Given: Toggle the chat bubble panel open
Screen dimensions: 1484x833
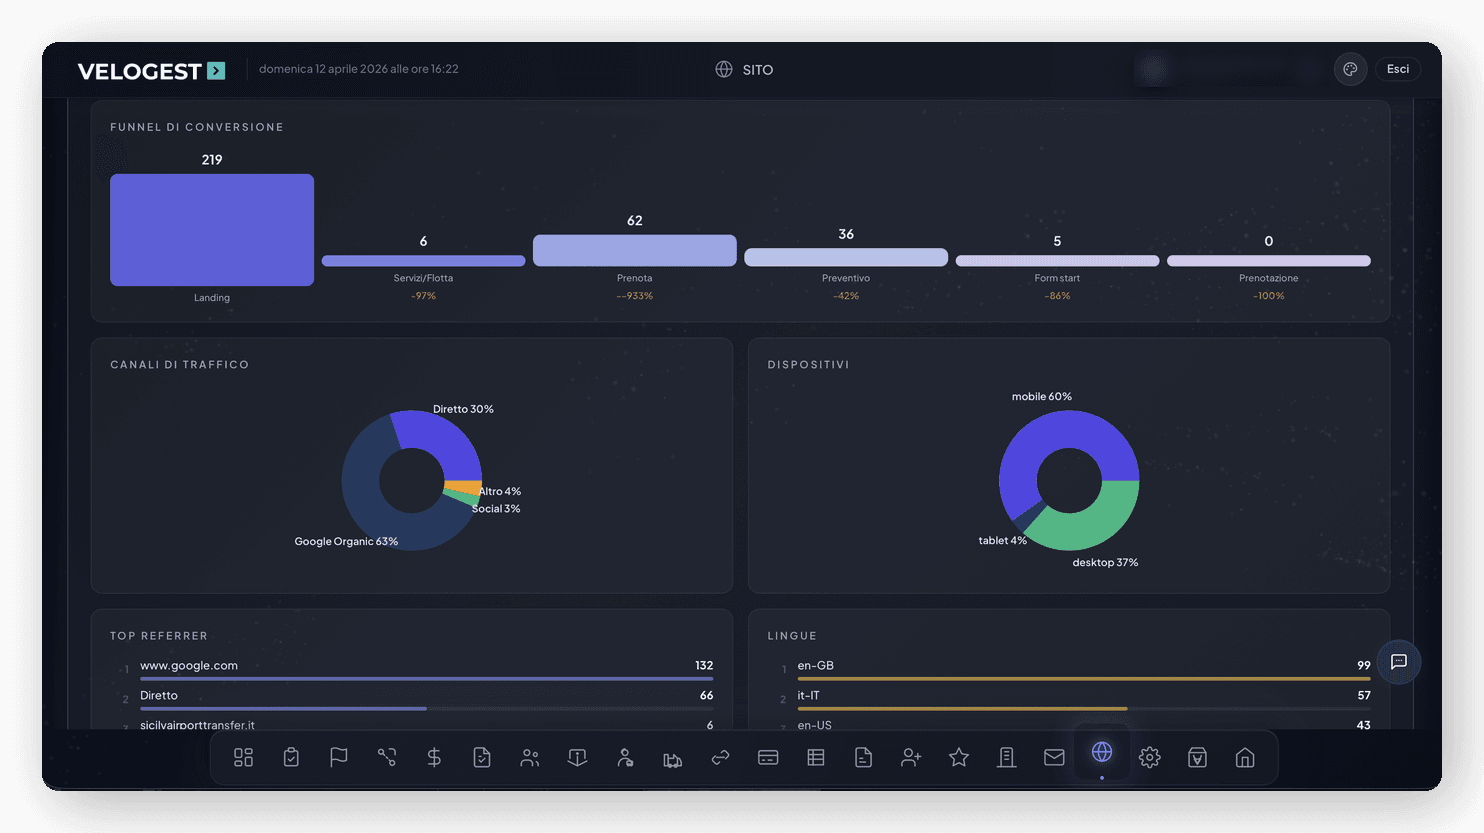Looking at the screenshot, I should [x=1398, y=662].
